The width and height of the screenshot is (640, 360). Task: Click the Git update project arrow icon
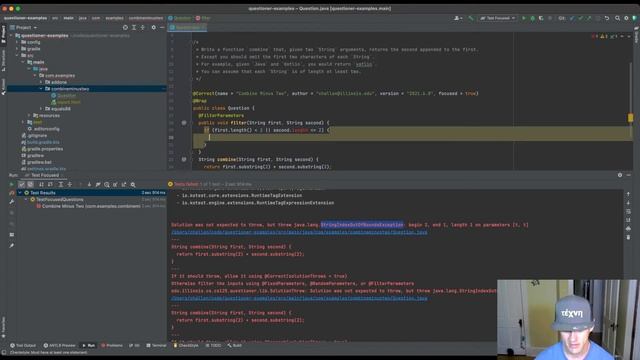click(x=572, y=18)
